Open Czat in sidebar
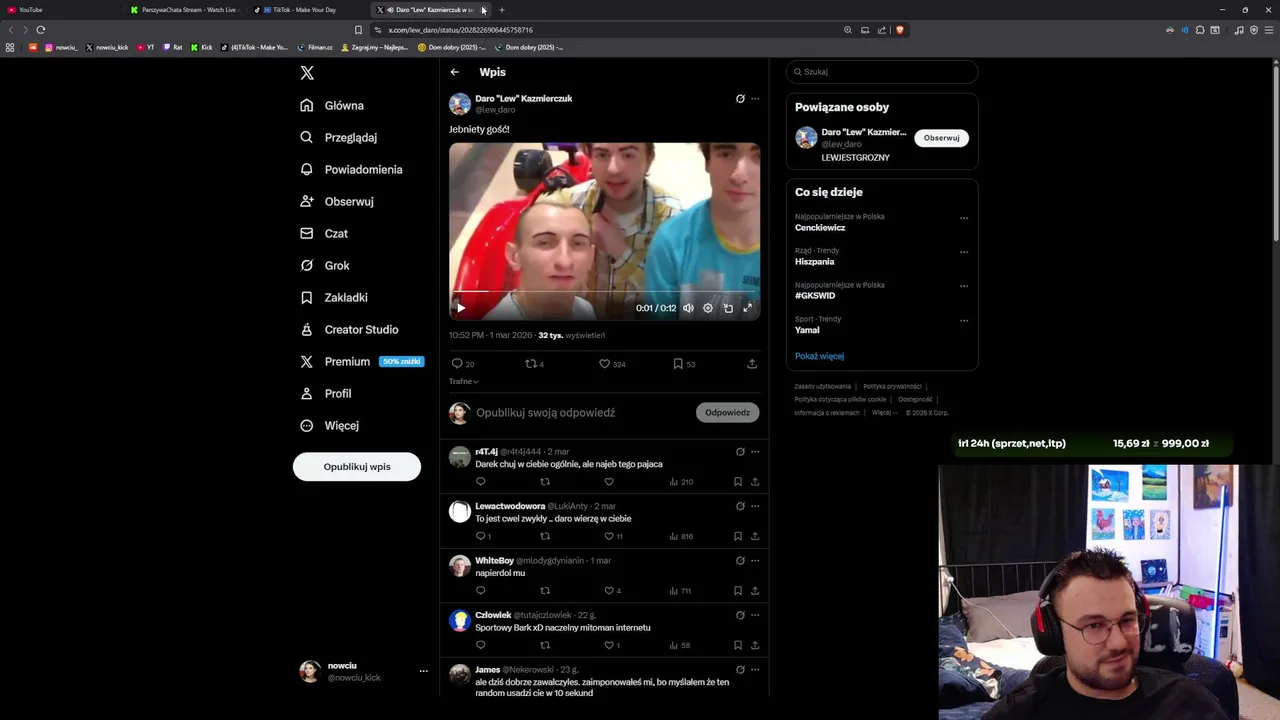The height and width of the screenshot is (720, 1280). point(324,233)
